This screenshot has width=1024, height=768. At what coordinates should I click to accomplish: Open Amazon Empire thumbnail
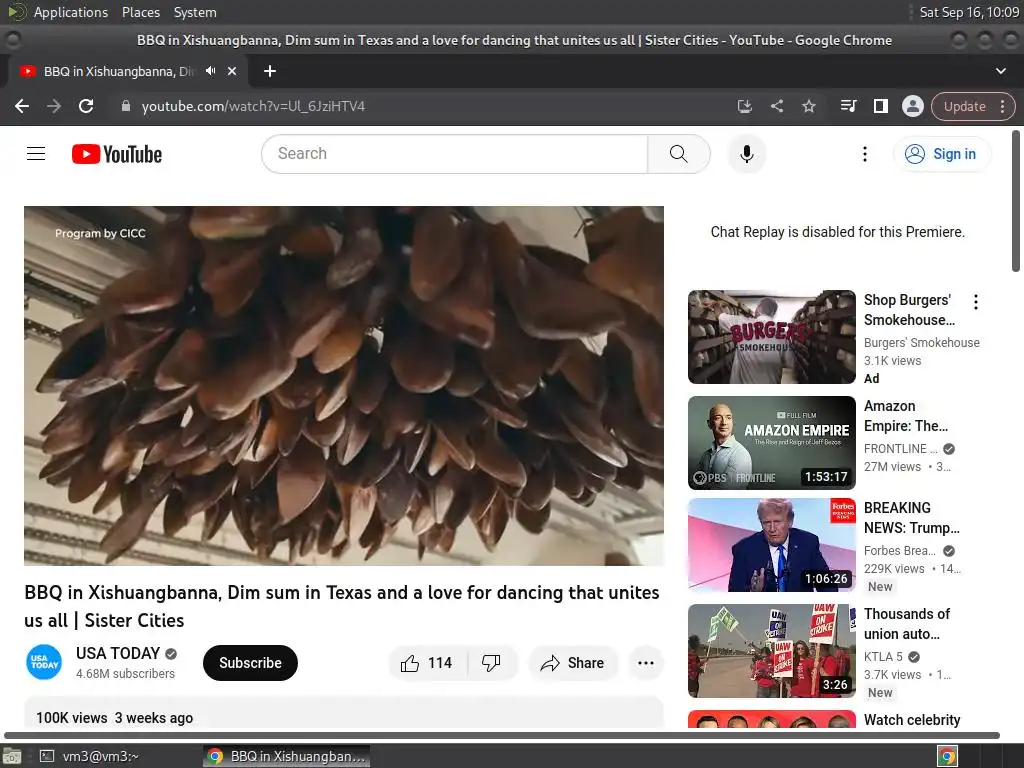pos(771,443)
